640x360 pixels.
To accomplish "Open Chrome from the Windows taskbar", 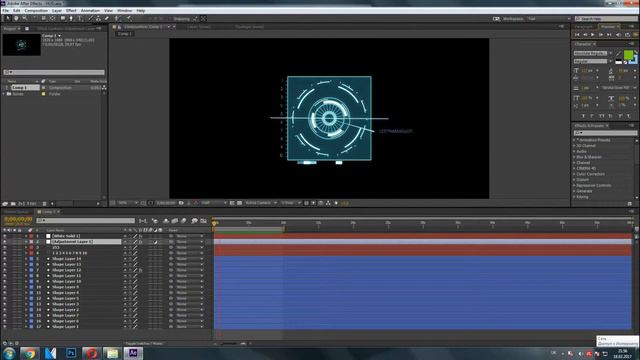I will 29,353.
